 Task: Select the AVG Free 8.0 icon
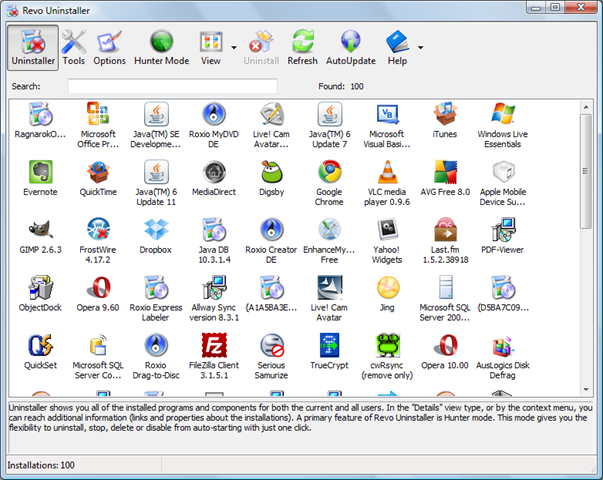(445, 172)
